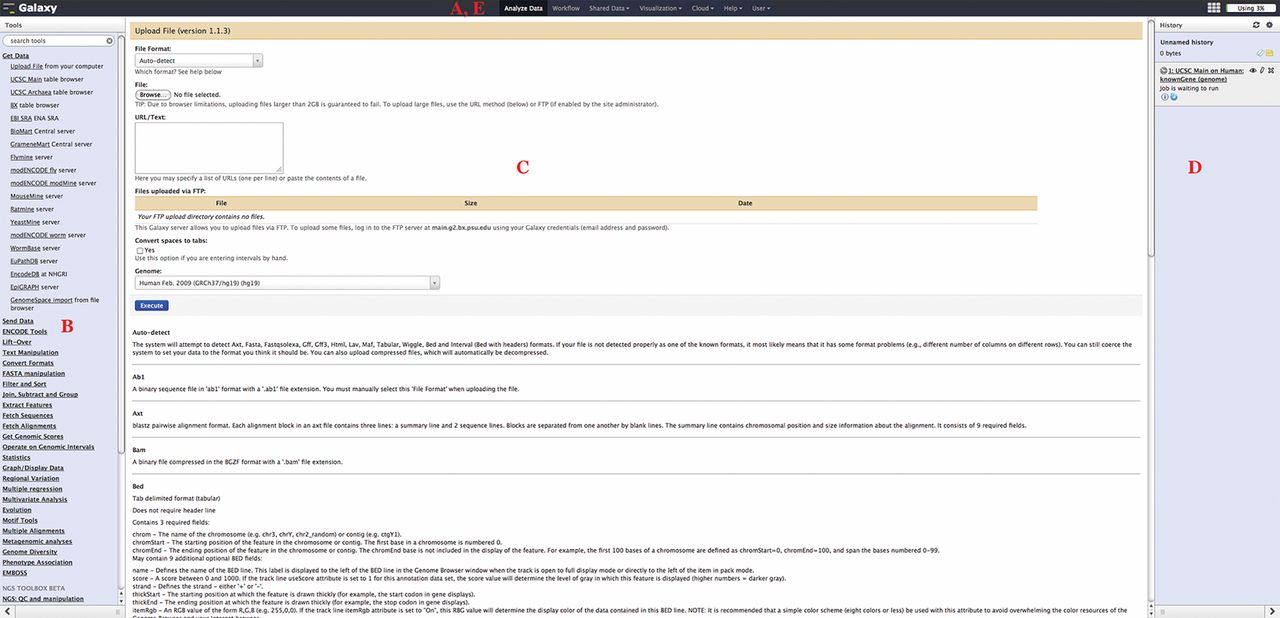1280x618 pixels.
Task: Open the File Format Auto-detect dropdown
Action: tap(198, 60)
